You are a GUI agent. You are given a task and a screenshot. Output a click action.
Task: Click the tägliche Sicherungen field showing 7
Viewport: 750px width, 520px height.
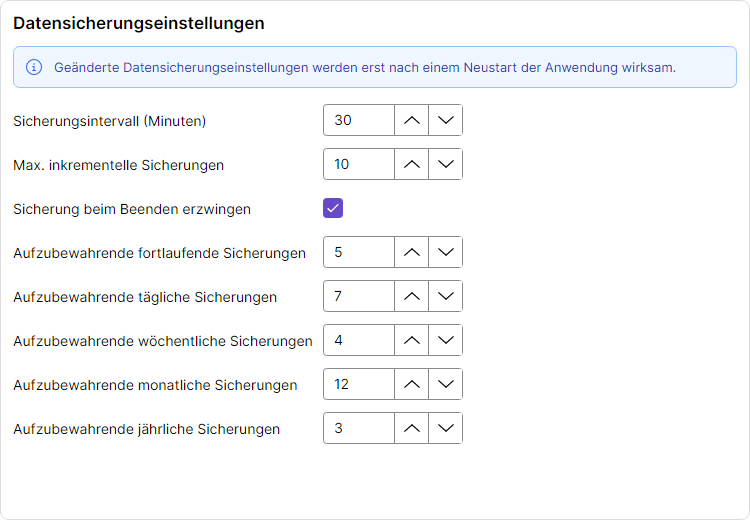pos(359,296)
